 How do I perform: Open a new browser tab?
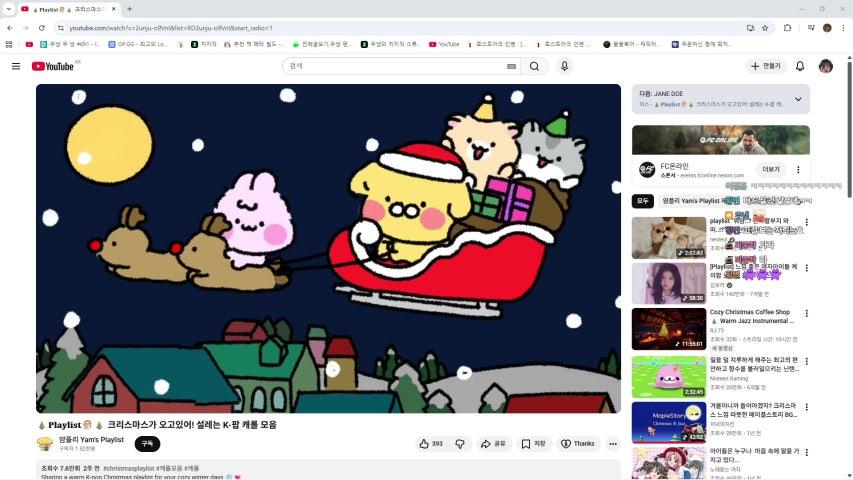click(129, 9)
